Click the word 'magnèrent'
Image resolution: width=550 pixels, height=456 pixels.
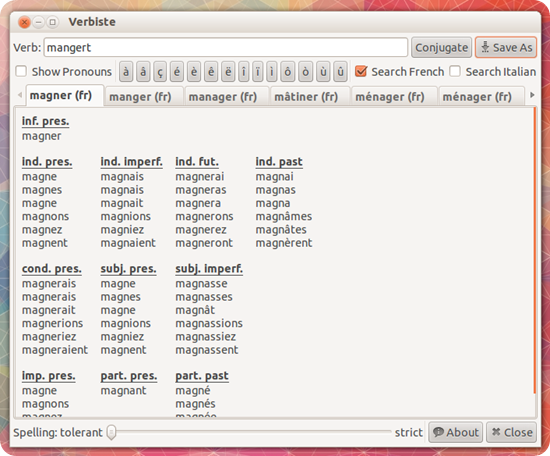tap(284, 243)
